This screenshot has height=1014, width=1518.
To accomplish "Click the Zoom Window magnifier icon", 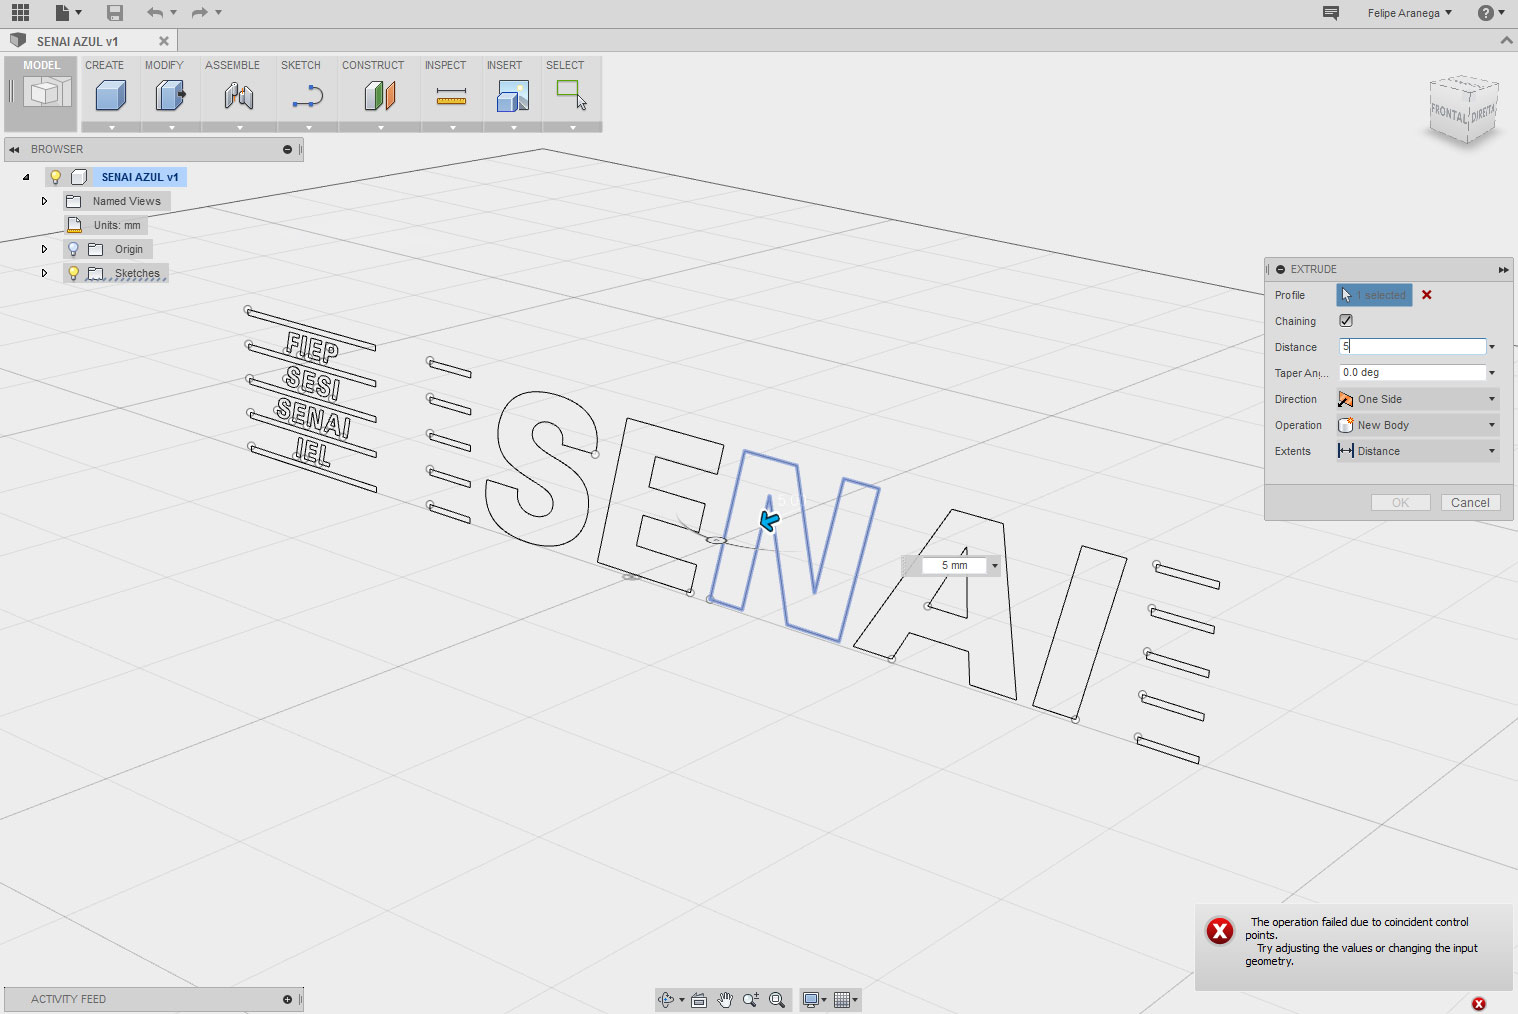I will 777,1000.
